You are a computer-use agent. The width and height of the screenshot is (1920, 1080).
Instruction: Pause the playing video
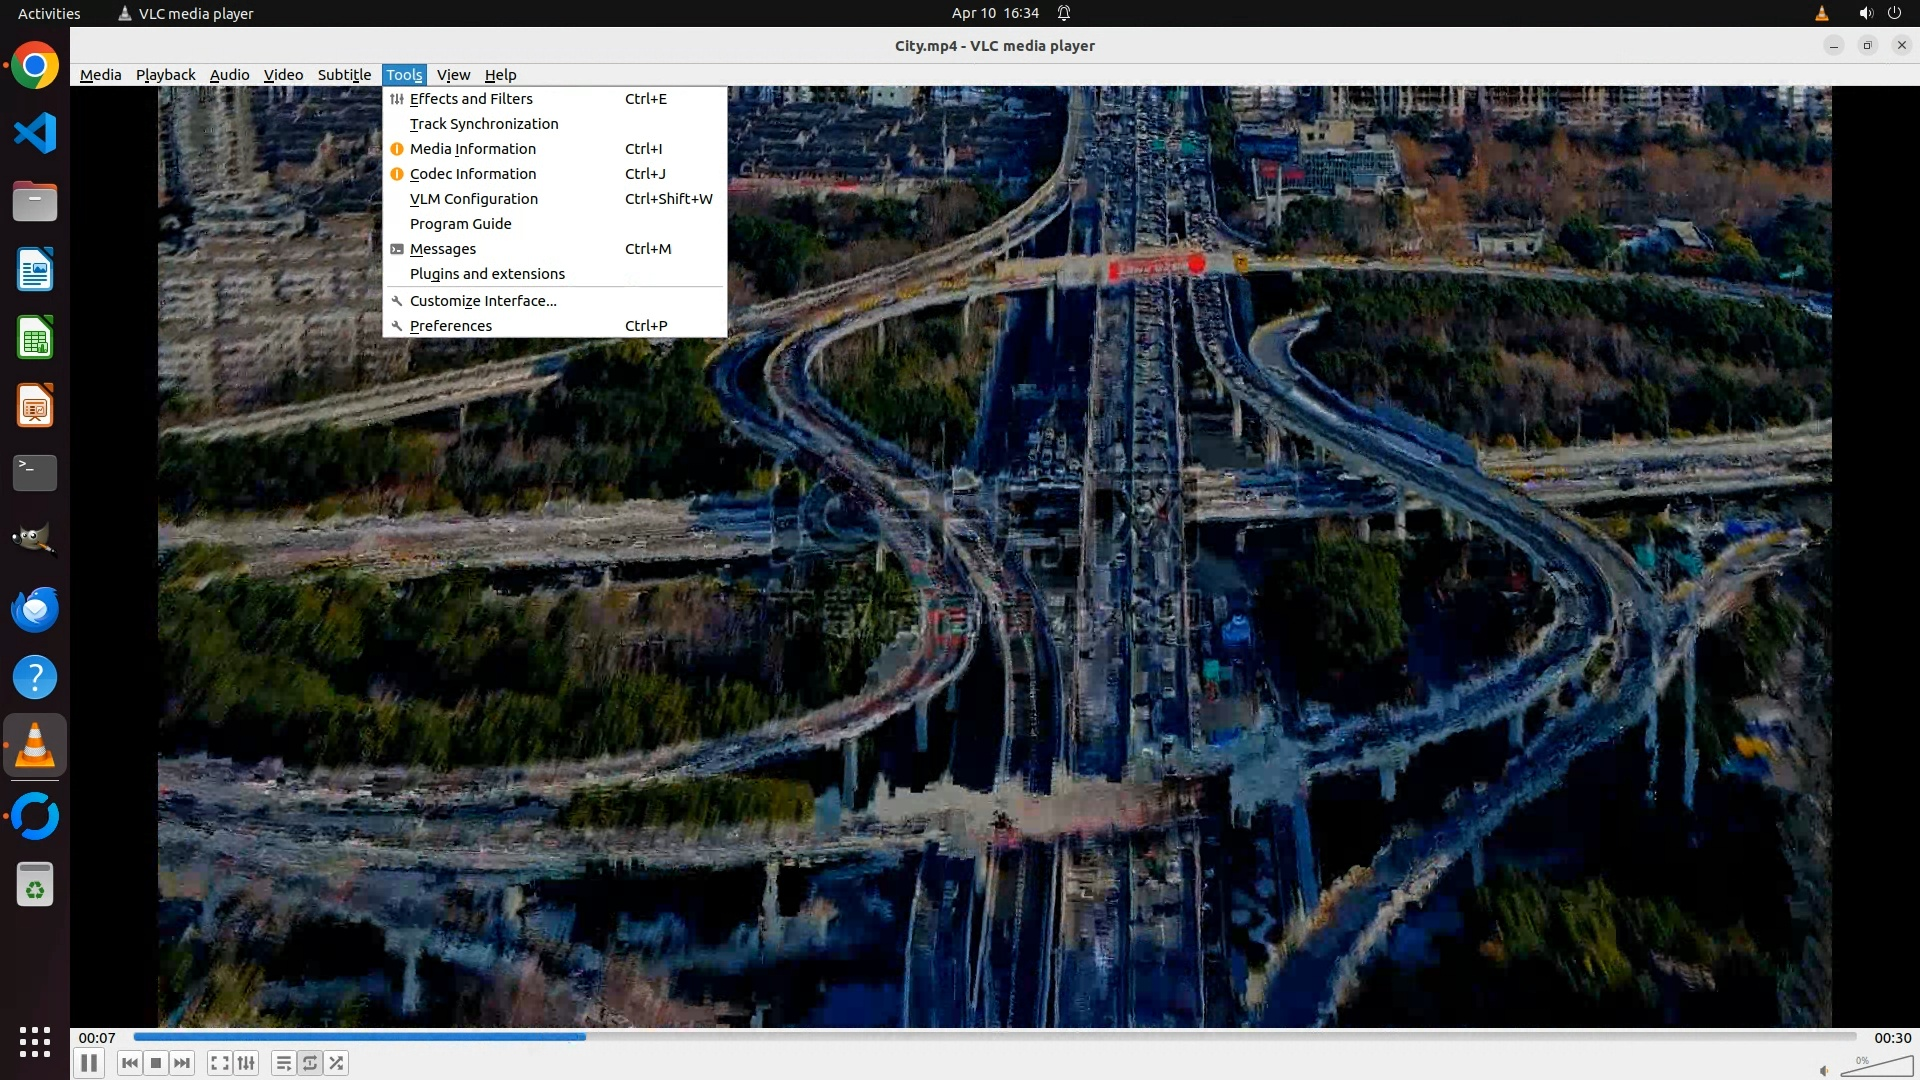click(x=89, y=1063)
